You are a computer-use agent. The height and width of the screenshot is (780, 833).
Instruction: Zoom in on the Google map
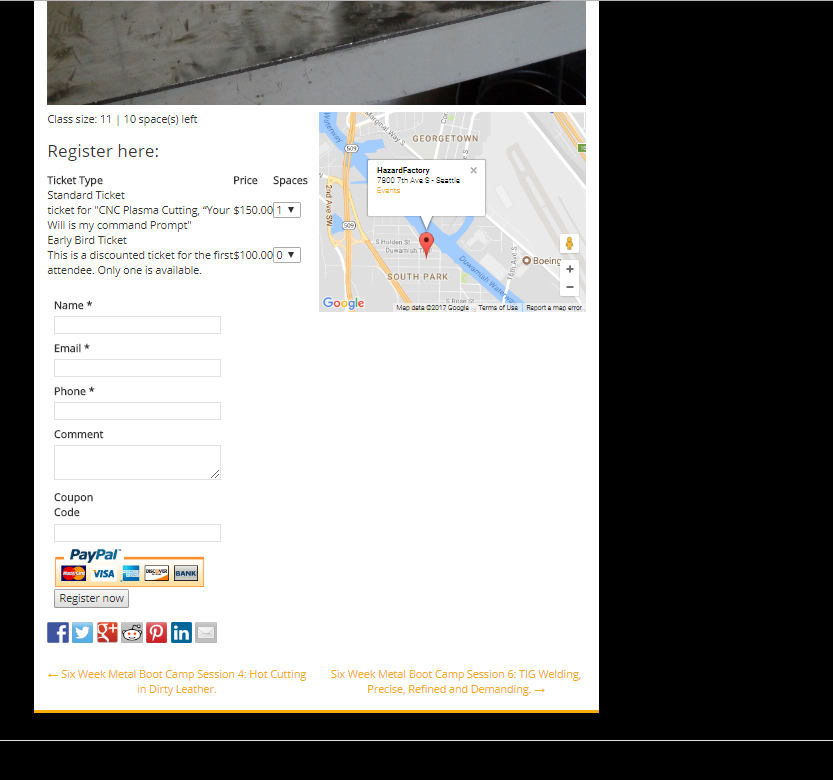(x=570, y=269)
